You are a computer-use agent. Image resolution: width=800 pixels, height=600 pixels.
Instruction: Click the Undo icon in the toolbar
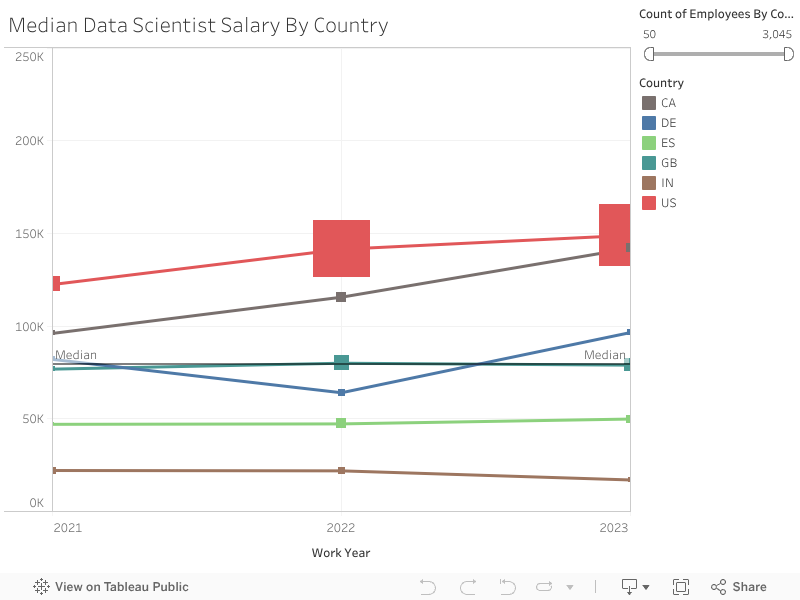[x=427, y=586]
